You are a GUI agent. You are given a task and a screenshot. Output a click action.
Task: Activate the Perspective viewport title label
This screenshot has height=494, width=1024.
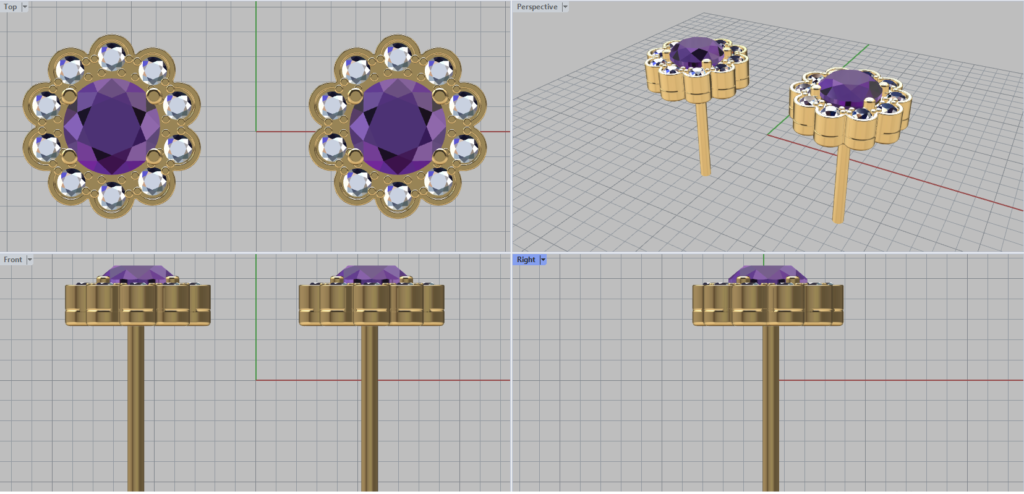point(537,7)
